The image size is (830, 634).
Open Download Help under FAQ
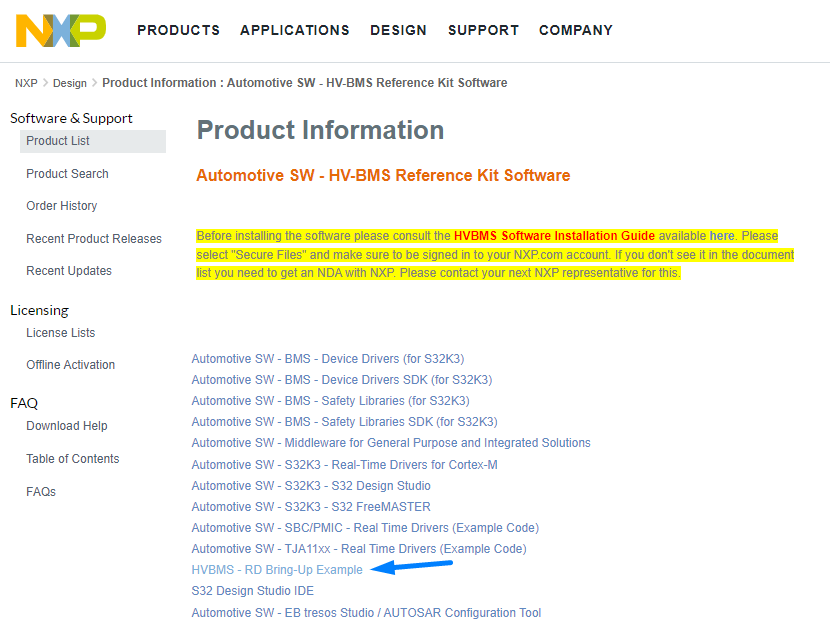66,425
